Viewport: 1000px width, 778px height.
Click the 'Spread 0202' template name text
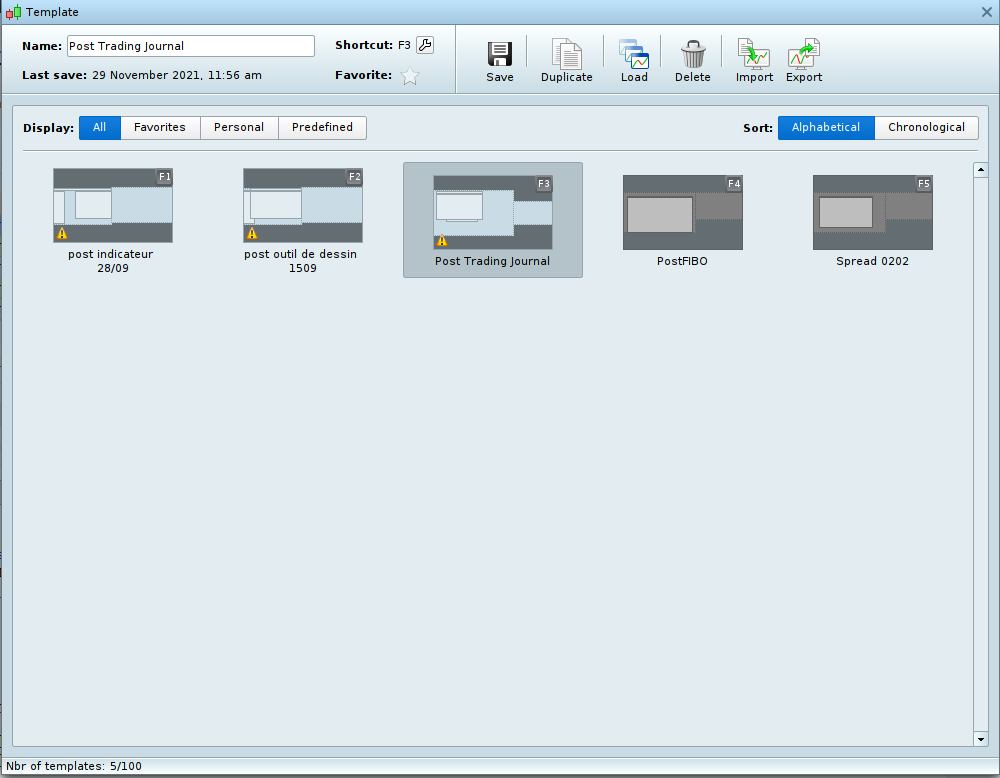[872, 261]
